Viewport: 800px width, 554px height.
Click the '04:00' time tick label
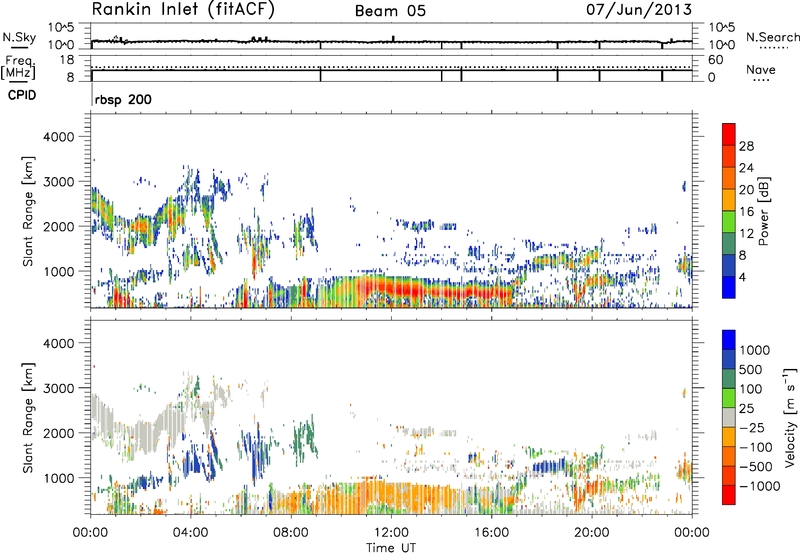pos(190,533)
